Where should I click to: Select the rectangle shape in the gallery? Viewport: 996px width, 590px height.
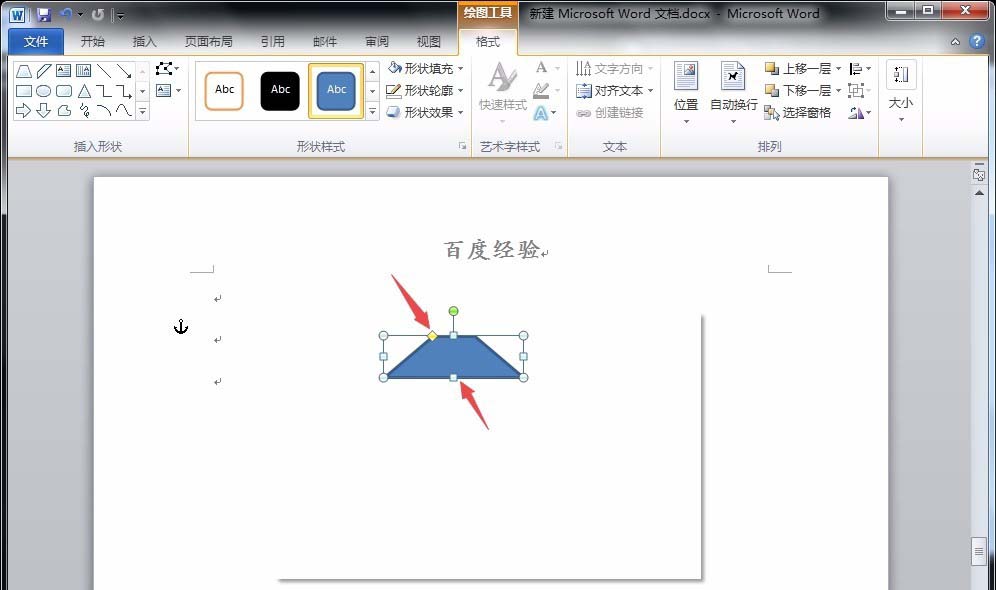tap(24, 91)
